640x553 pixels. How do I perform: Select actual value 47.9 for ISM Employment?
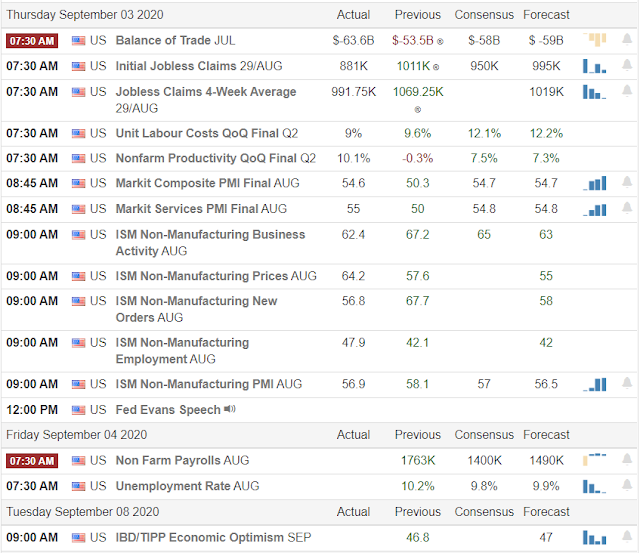coord(353,343)
